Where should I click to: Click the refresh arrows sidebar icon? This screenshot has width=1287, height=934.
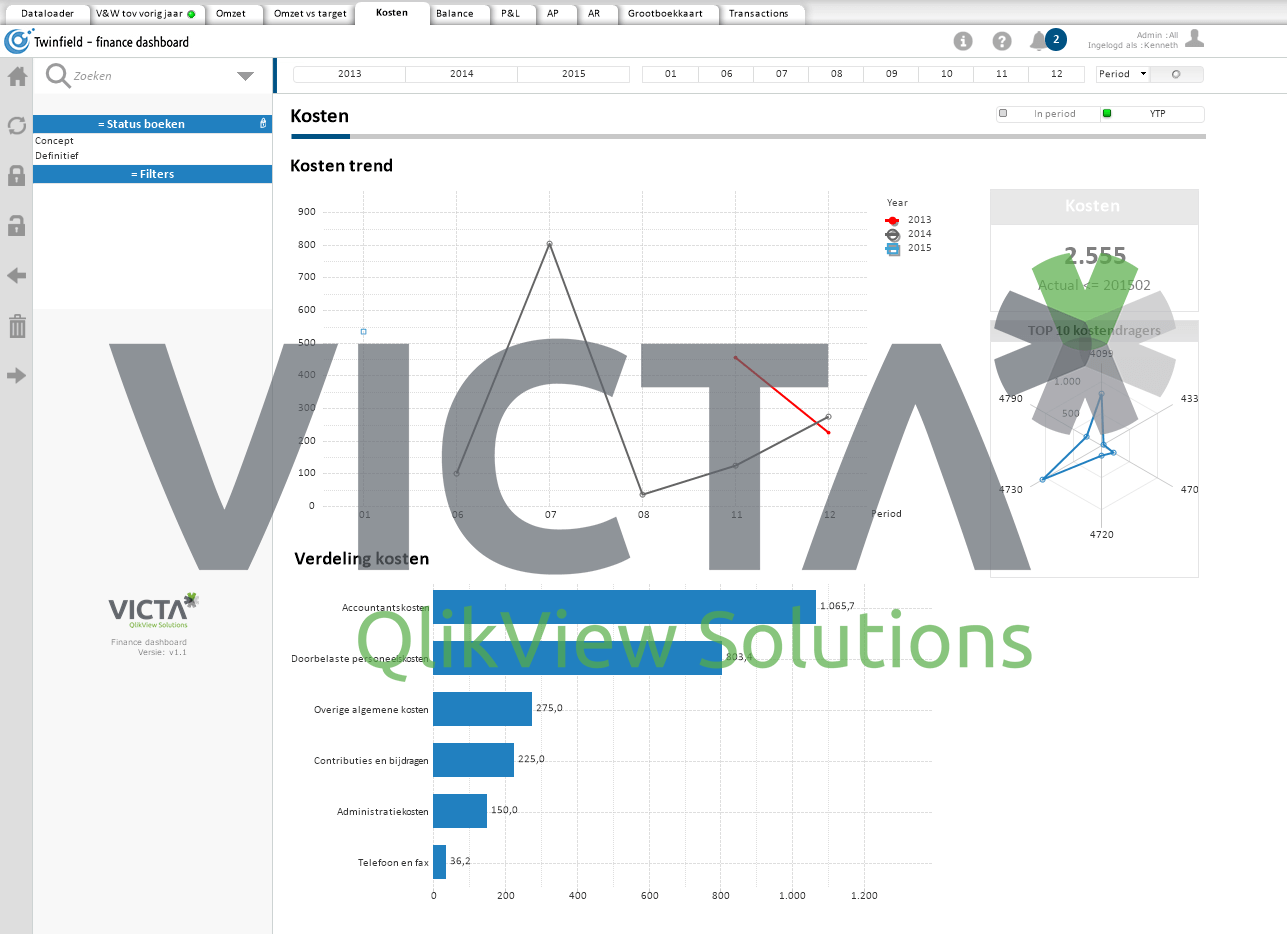tap(16, 126)
